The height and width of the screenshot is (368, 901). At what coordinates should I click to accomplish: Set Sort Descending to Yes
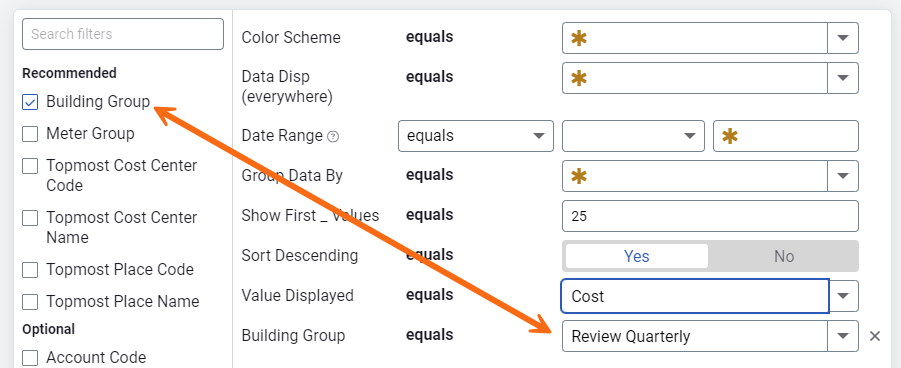coord(637,256)
